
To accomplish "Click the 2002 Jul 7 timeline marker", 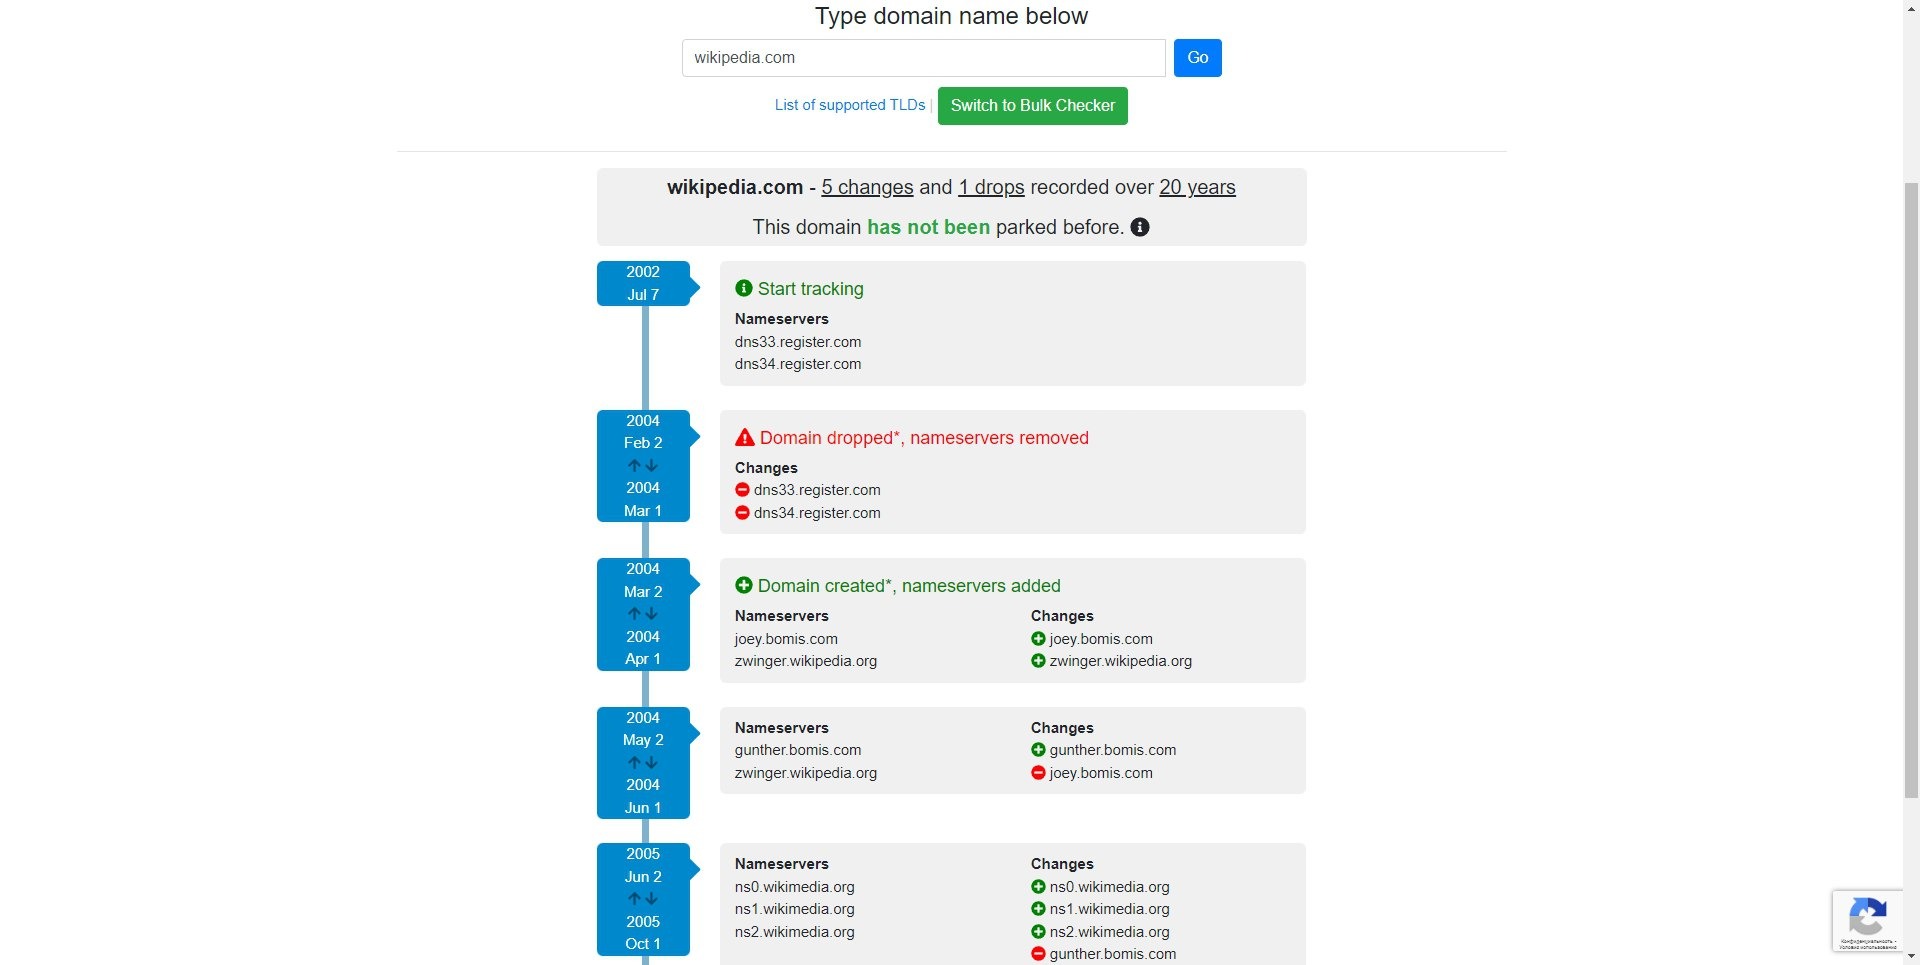I will click(x=643, y=283).
